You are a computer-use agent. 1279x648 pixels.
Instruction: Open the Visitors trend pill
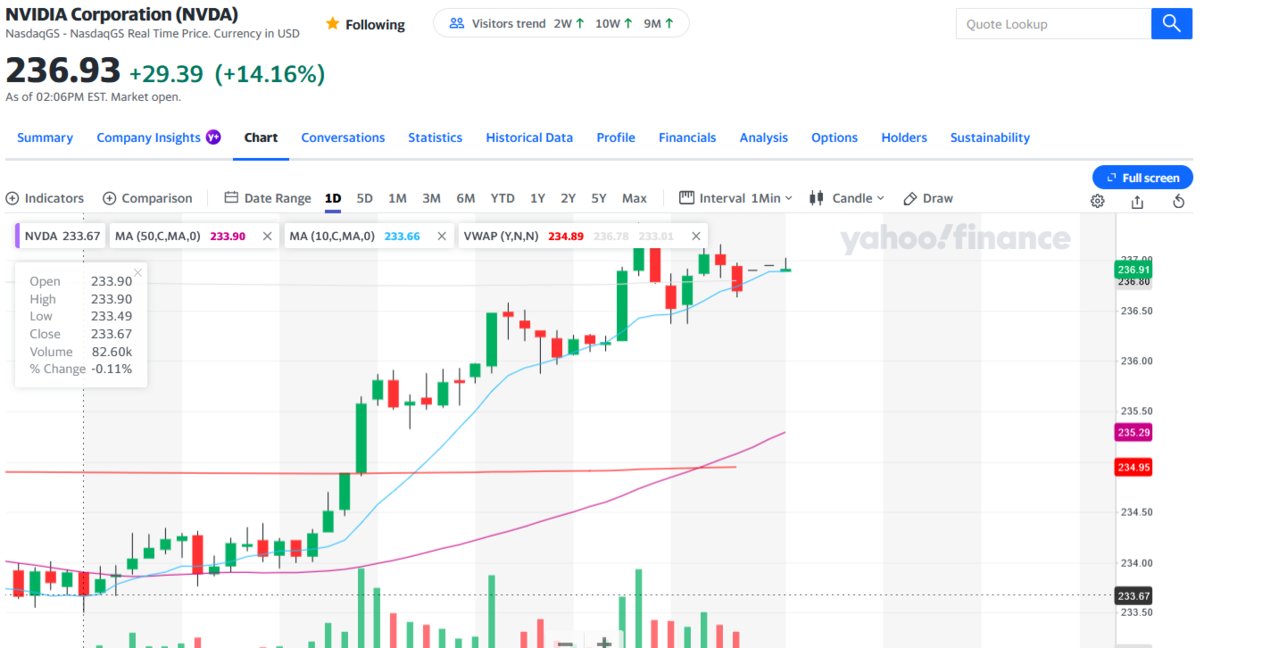561,23
